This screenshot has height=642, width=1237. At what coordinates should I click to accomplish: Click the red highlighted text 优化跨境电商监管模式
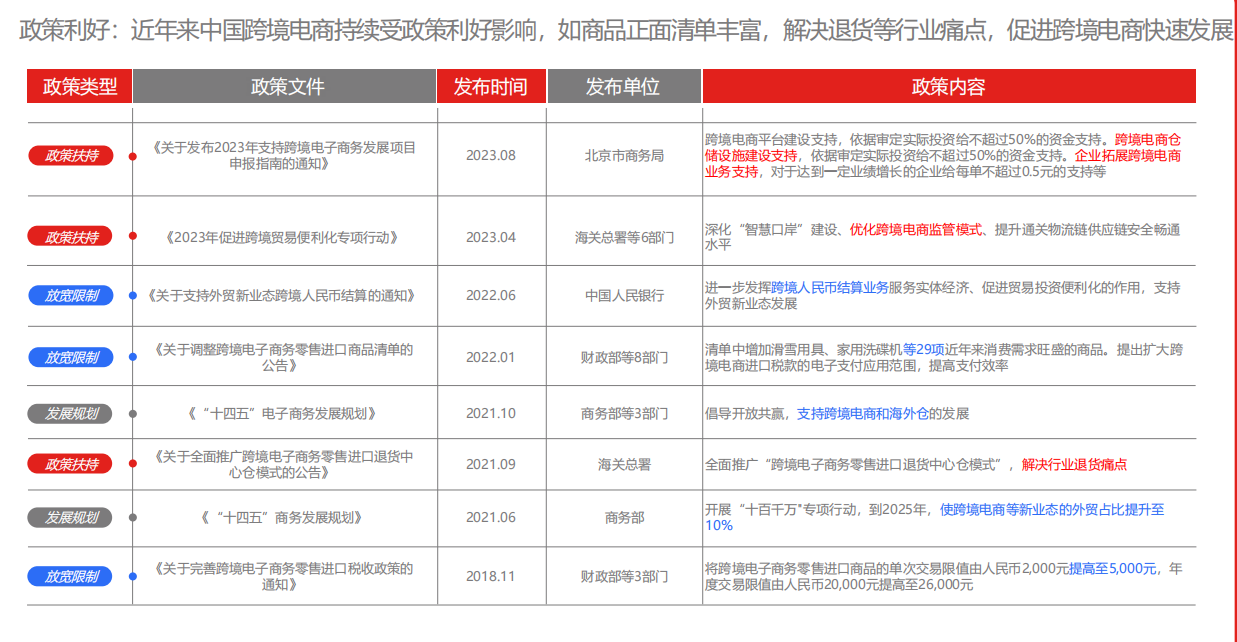tap(917, 229)
